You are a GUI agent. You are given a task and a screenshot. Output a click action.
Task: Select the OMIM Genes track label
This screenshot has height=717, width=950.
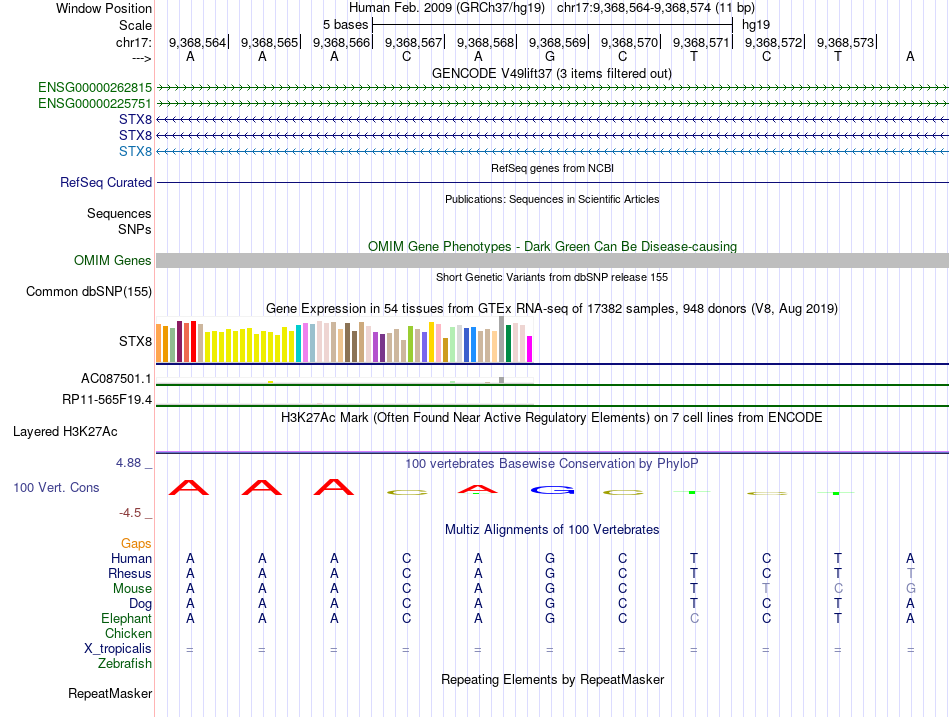click(x=113, y=261)
